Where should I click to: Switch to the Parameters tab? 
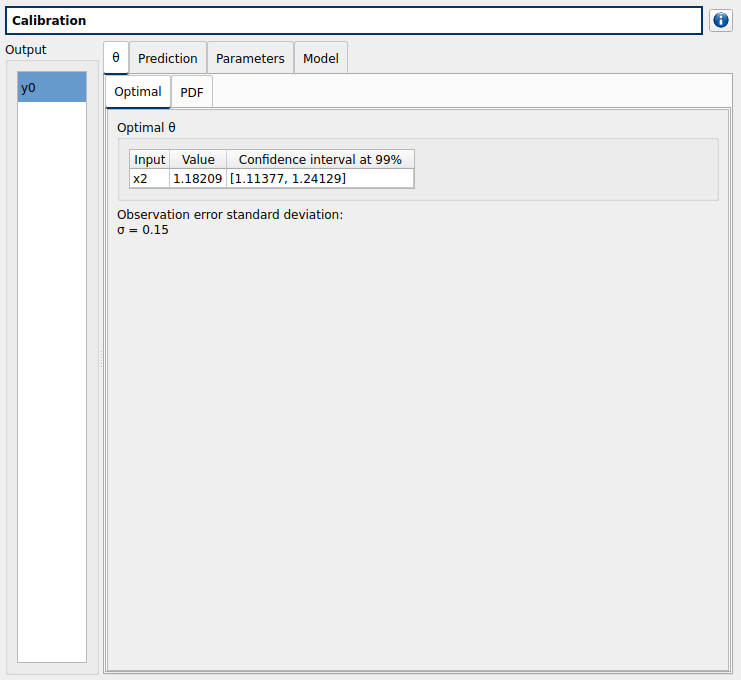click(x=250, y=58)
